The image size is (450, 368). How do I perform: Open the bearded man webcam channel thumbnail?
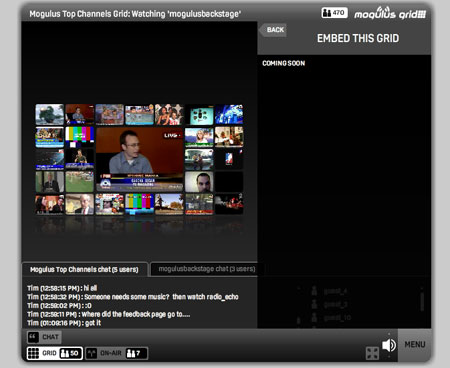pos(199,182)
